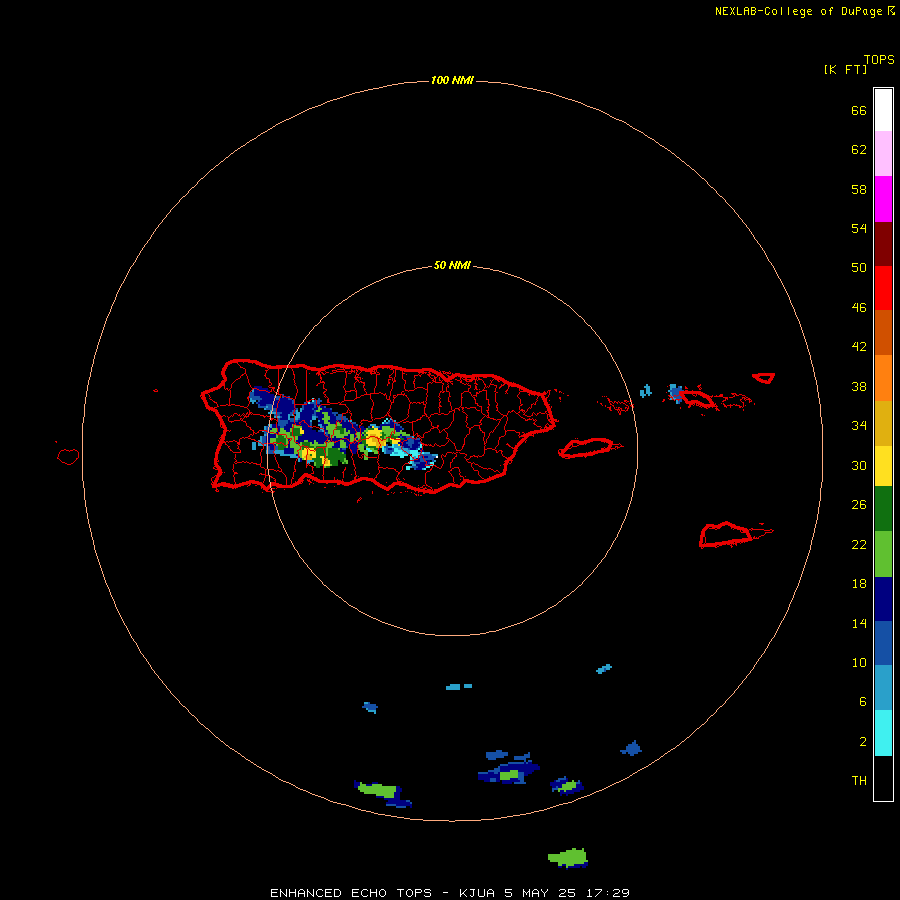Click the legend value 26
The image size is (900, 900).
859,505
